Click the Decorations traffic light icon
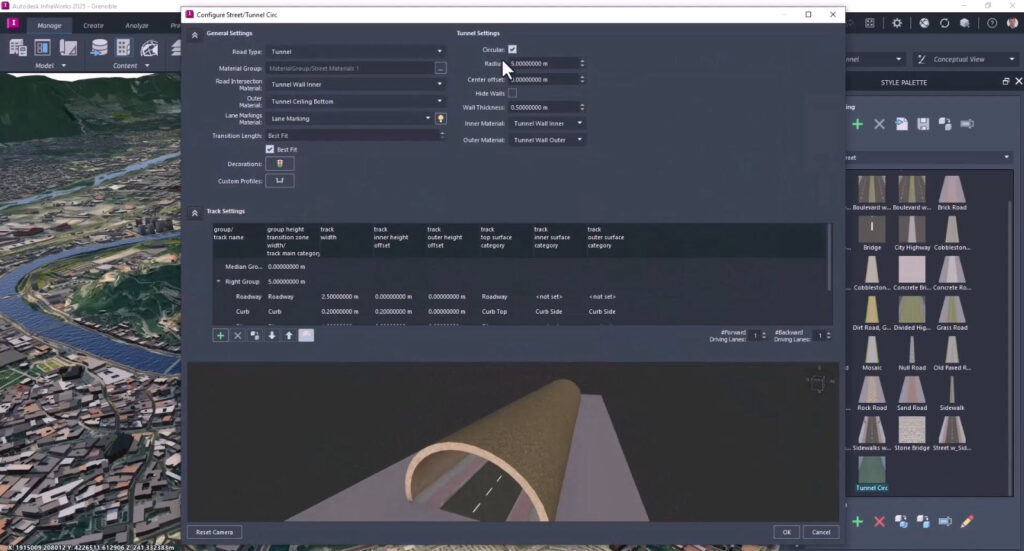The width and height of the screenshot is (1024, 551). coord(280,164)
